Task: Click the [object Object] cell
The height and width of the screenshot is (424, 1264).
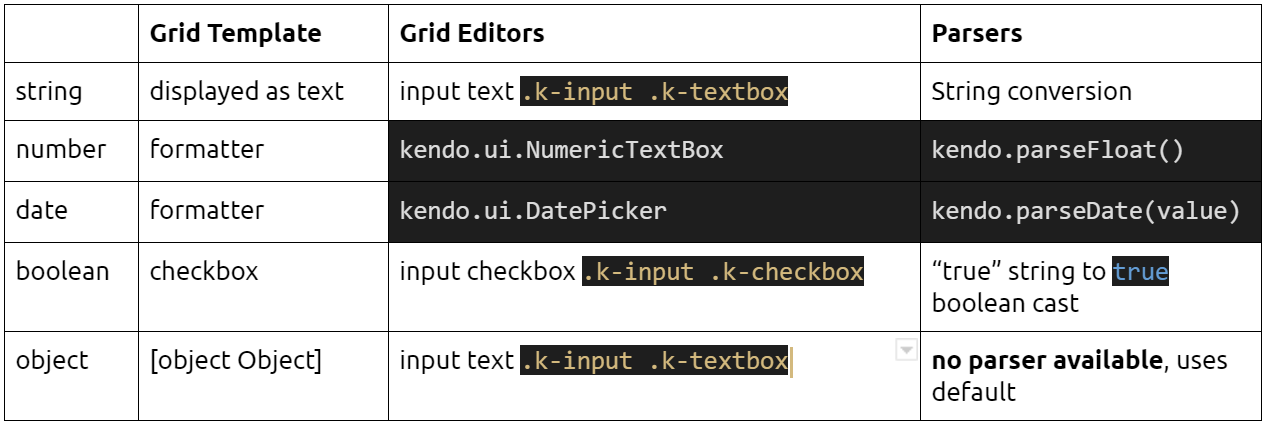Action: [235, 360]
